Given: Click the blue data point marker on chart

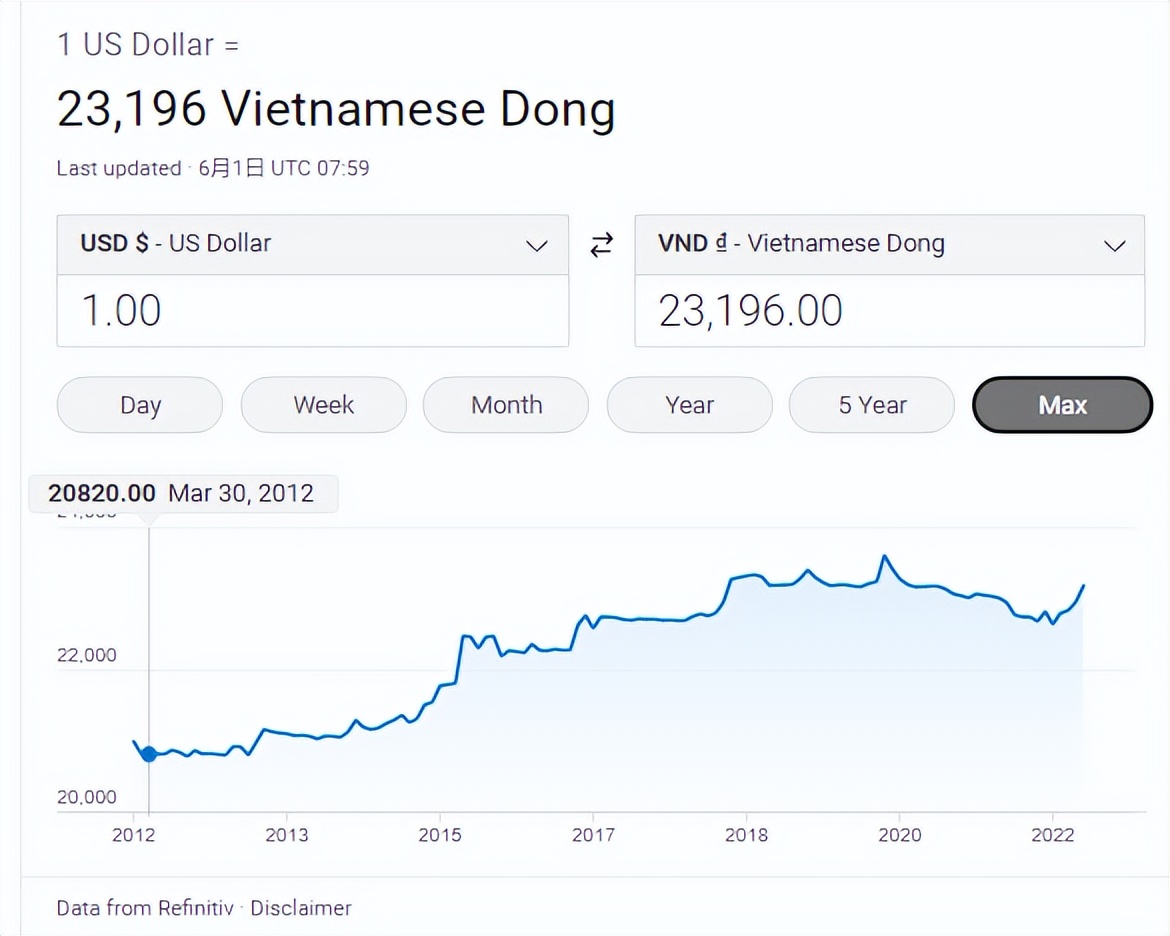Looking at the screenshot, I should coord(149,754).
